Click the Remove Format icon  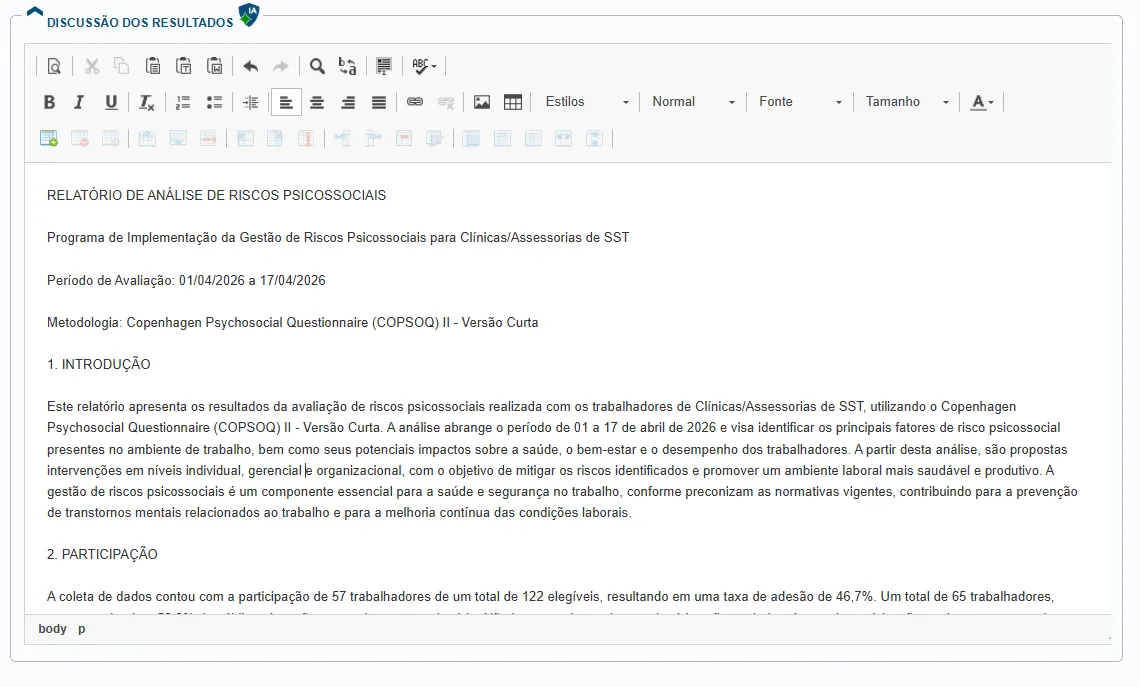pyautogui.click(x=146, y=103)
